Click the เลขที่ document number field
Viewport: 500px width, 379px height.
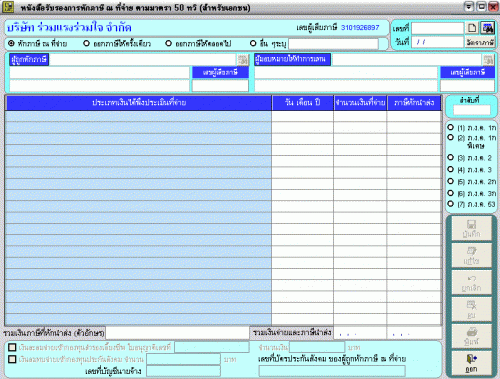coord(438,28)
